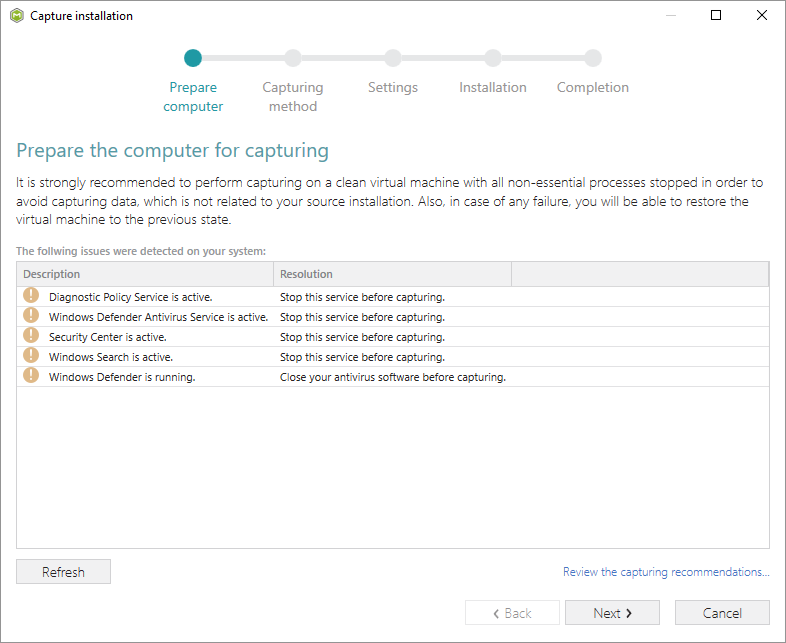Sort by the Description column header
The height and width of the screenshot is (643, 786).
[145, 274]
